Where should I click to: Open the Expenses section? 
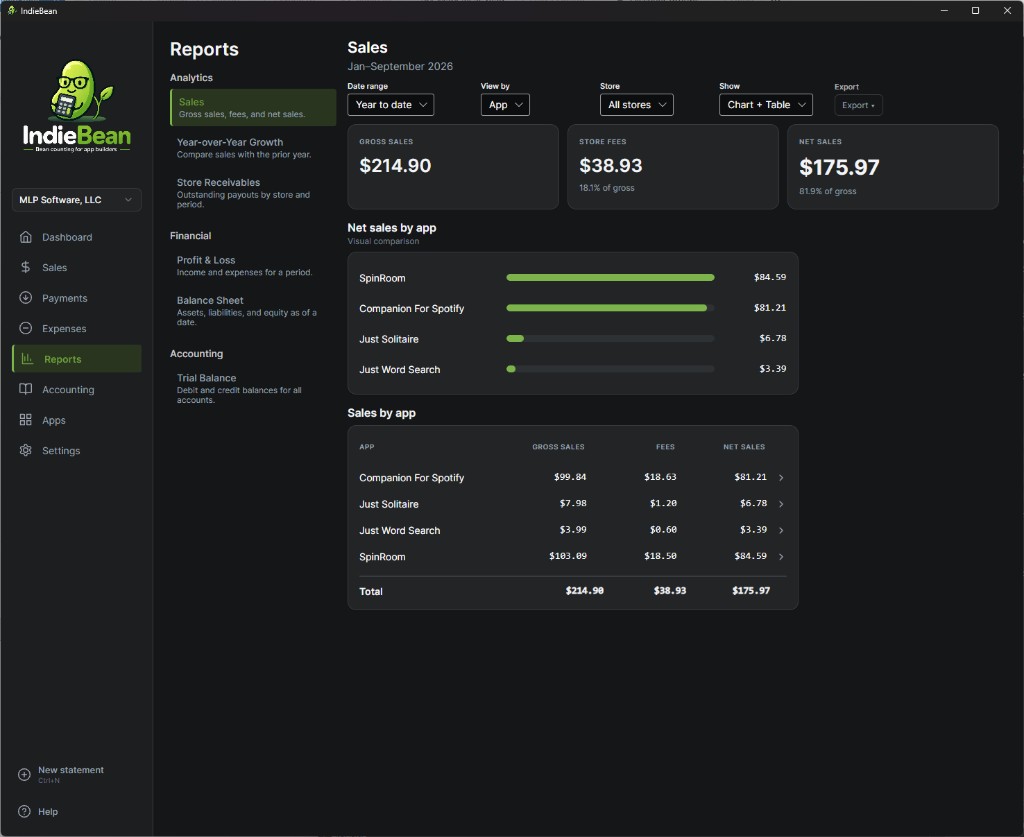point(76,328)
